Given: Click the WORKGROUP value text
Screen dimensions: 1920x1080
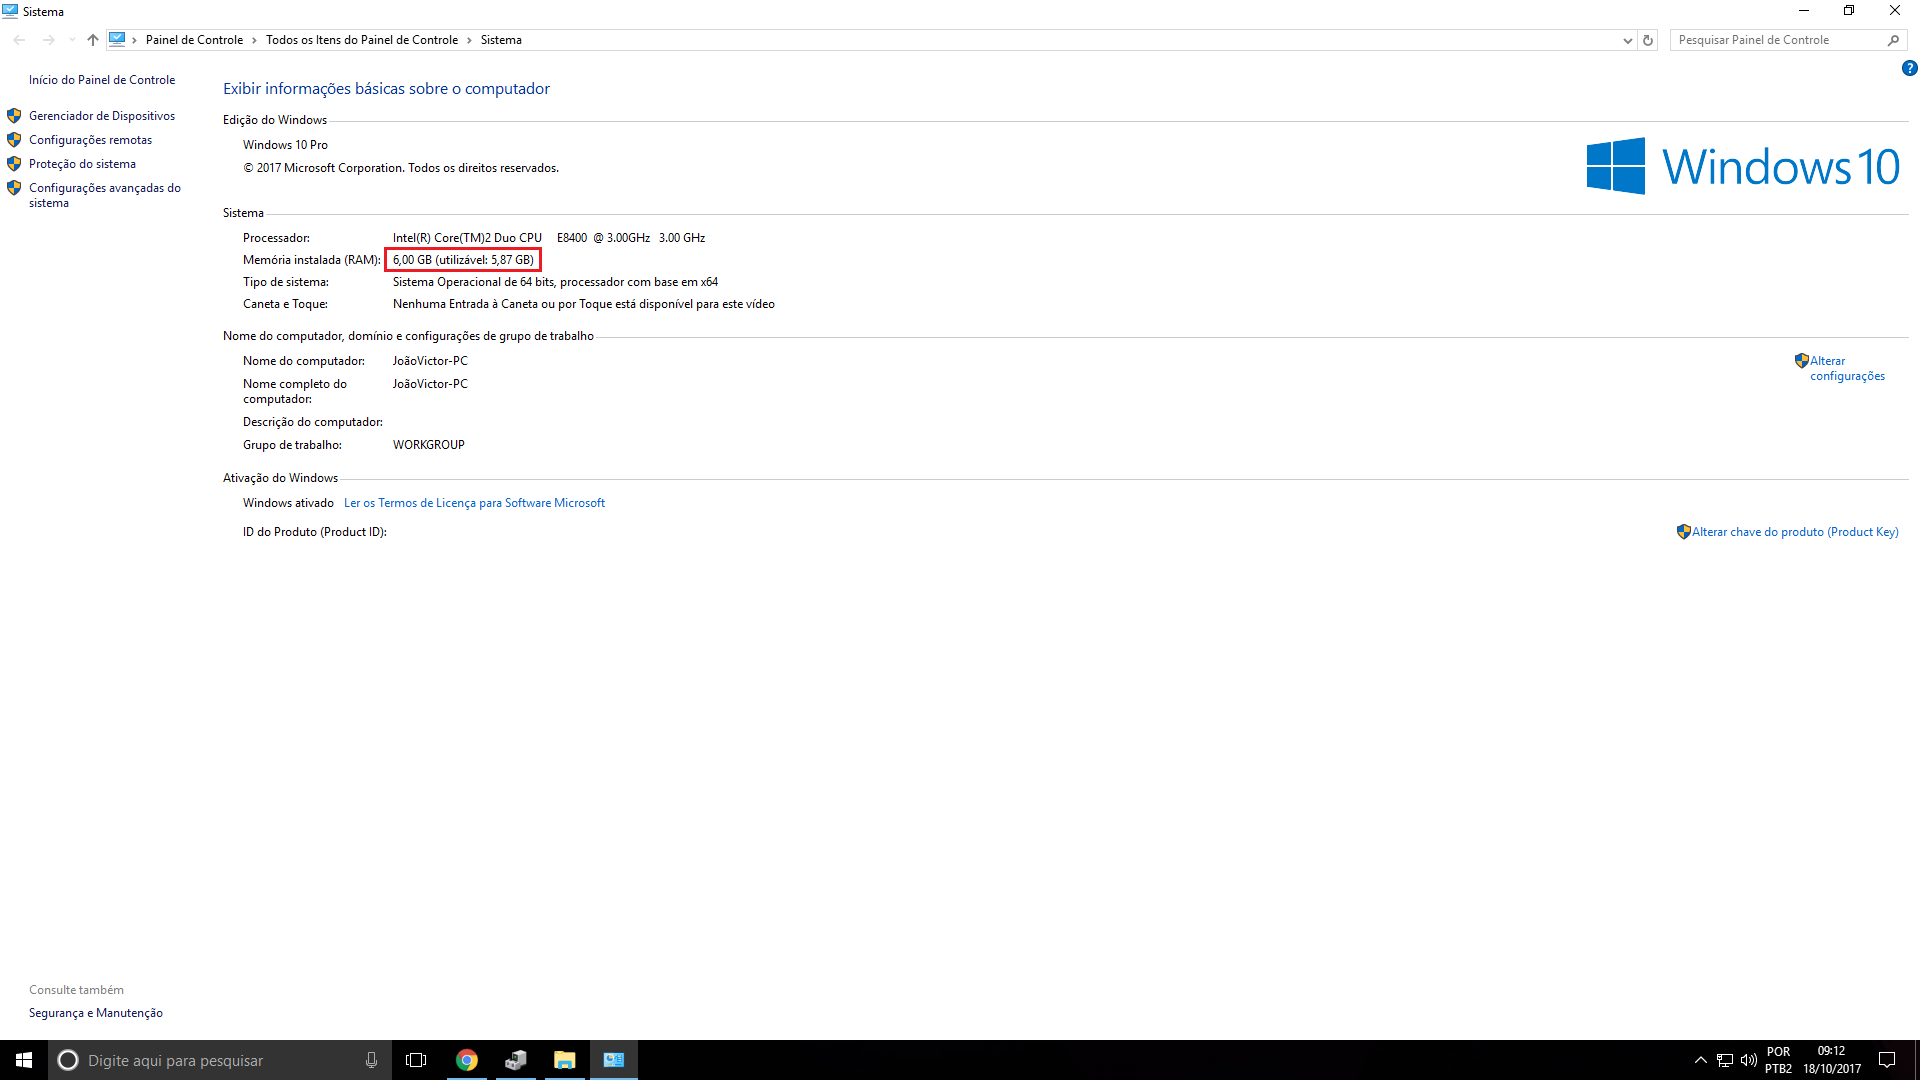Looking at the screenshot, I should point(429,445).
